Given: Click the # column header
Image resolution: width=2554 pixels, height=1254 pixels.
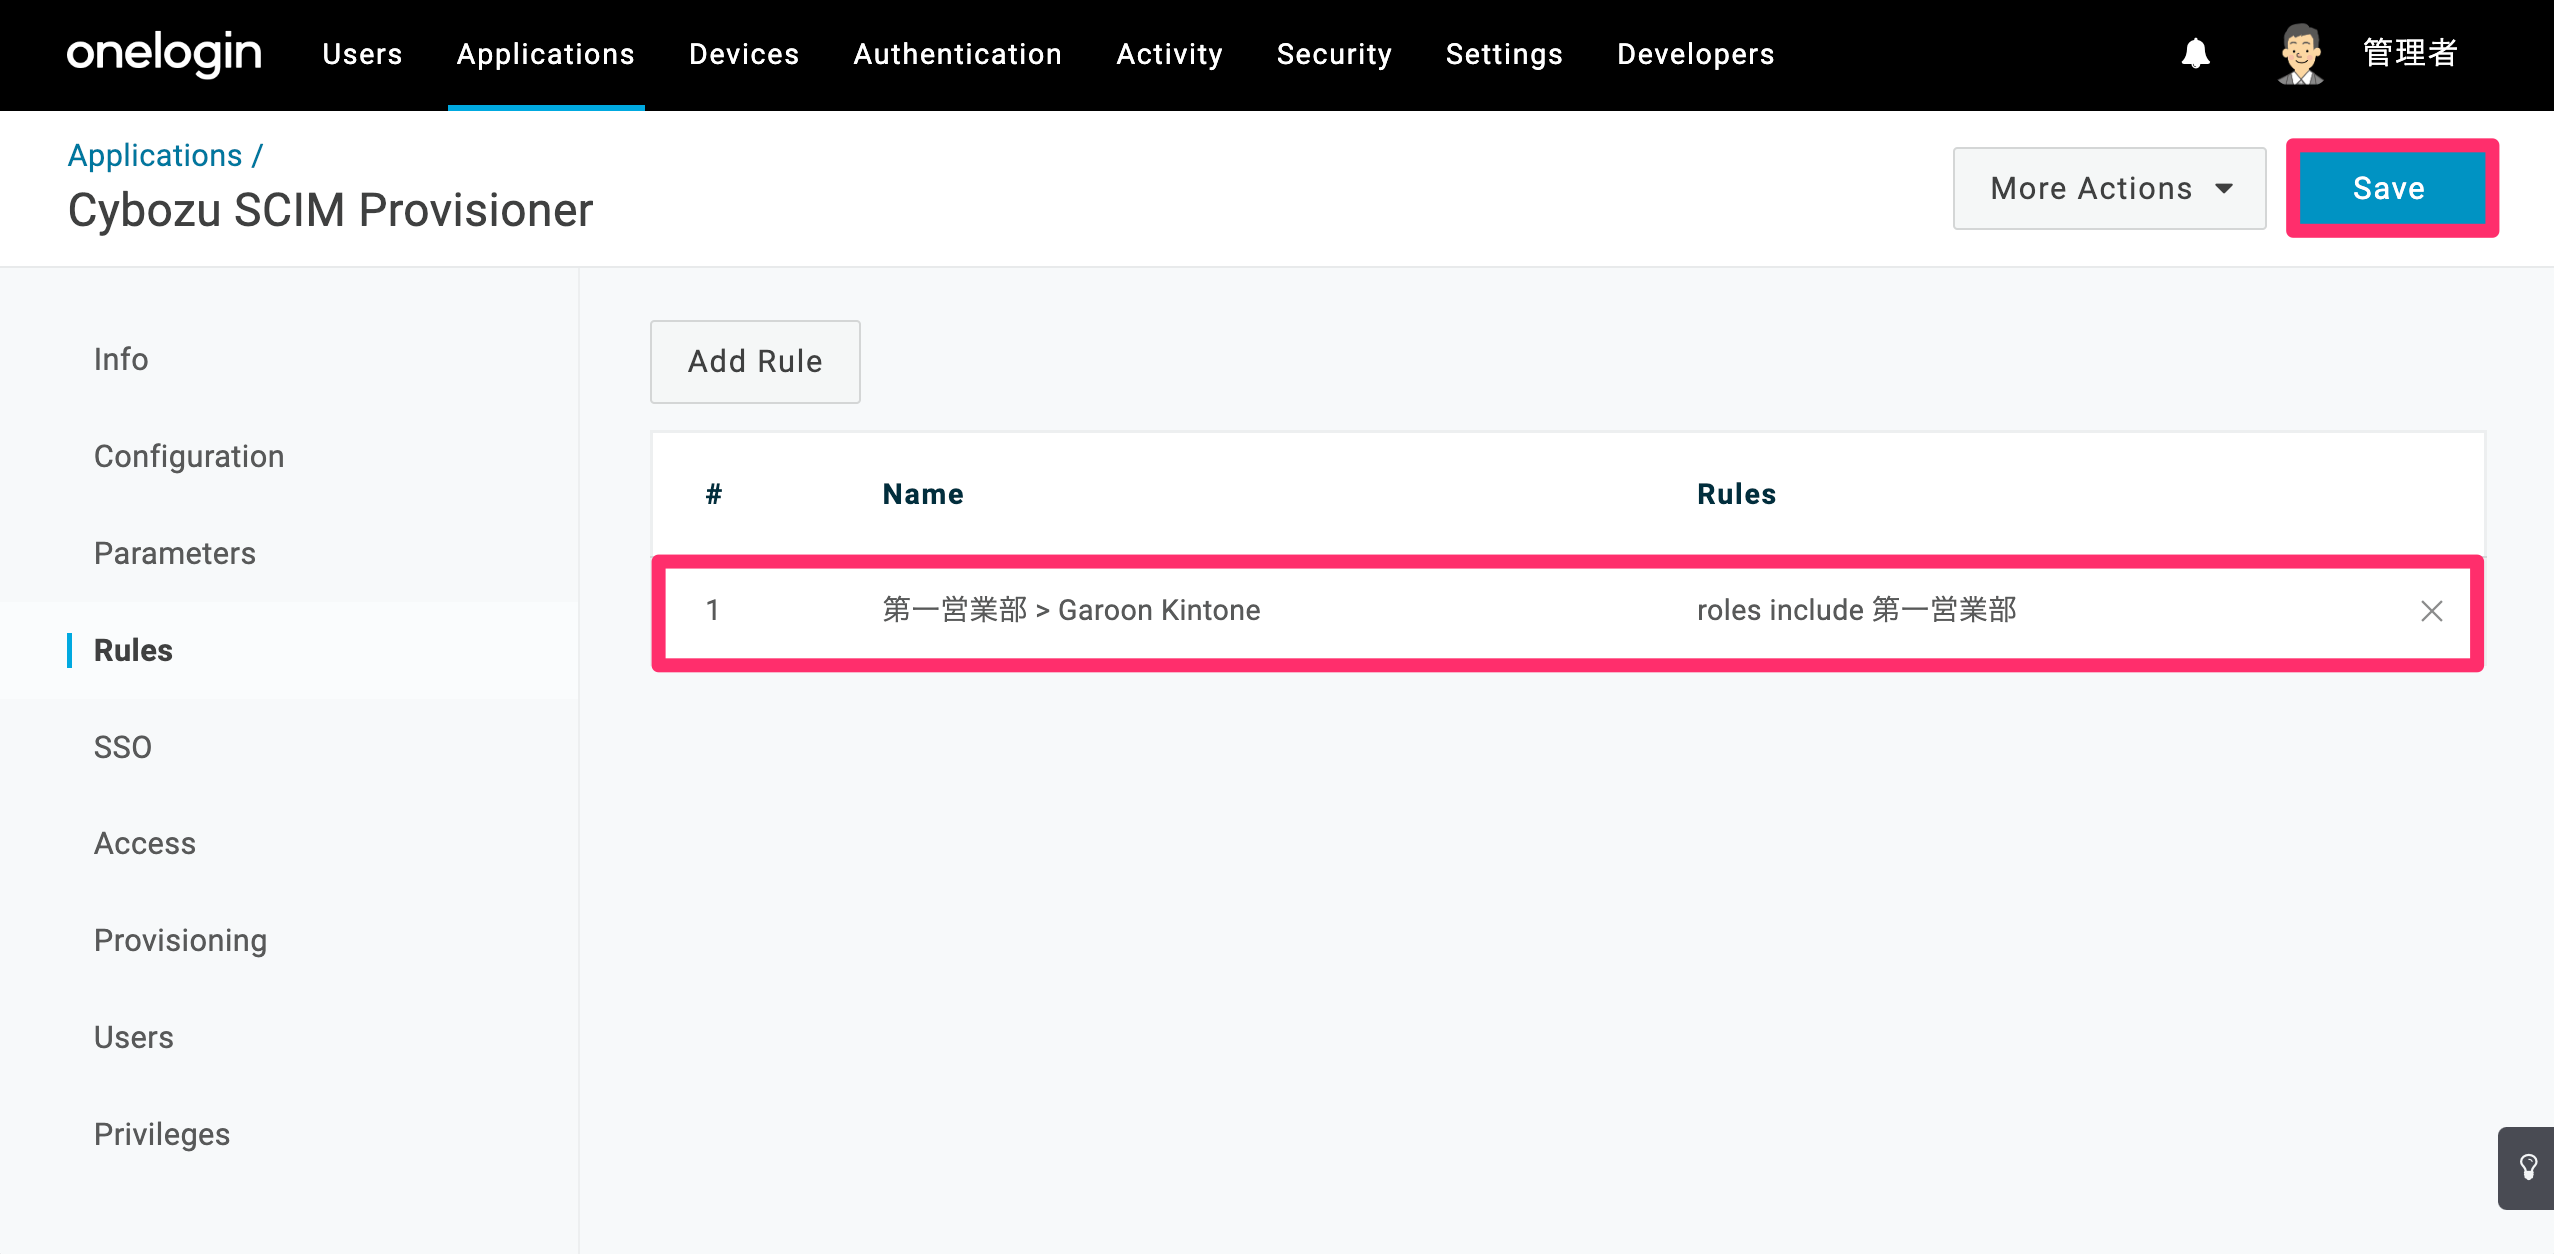Looking at the screenshot, I should point(713,494).
